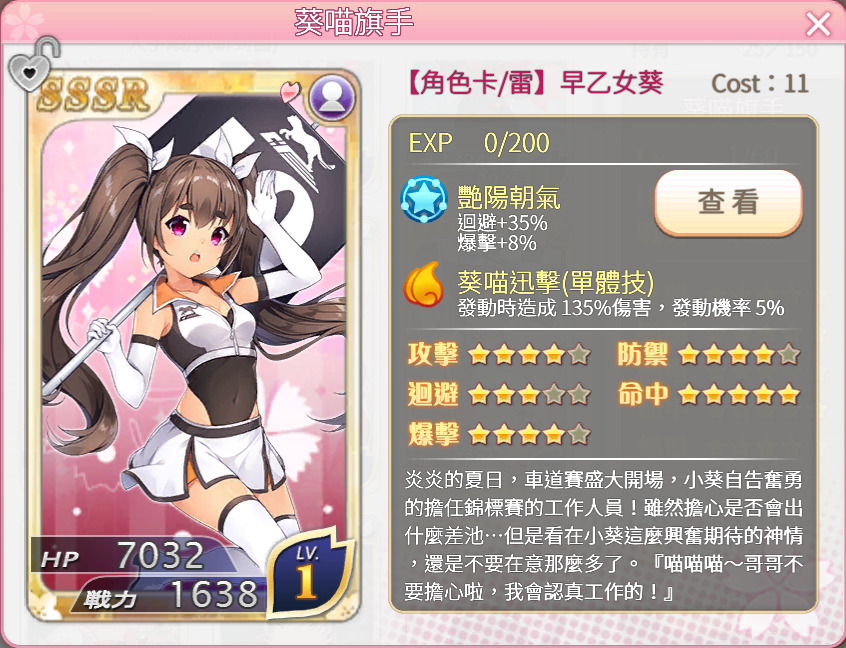This screenshot has width=846, height=648.
Task: Click the orange flame skill icon
Action: click(x=424, y=284)
